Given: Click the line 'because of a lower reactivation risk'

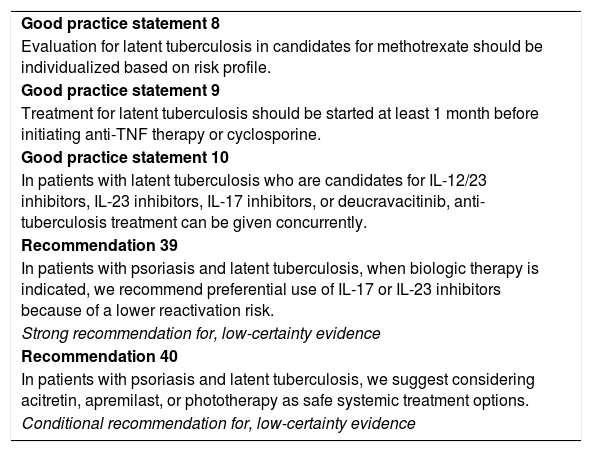Looking at the screenshot, I should point(146,311).
